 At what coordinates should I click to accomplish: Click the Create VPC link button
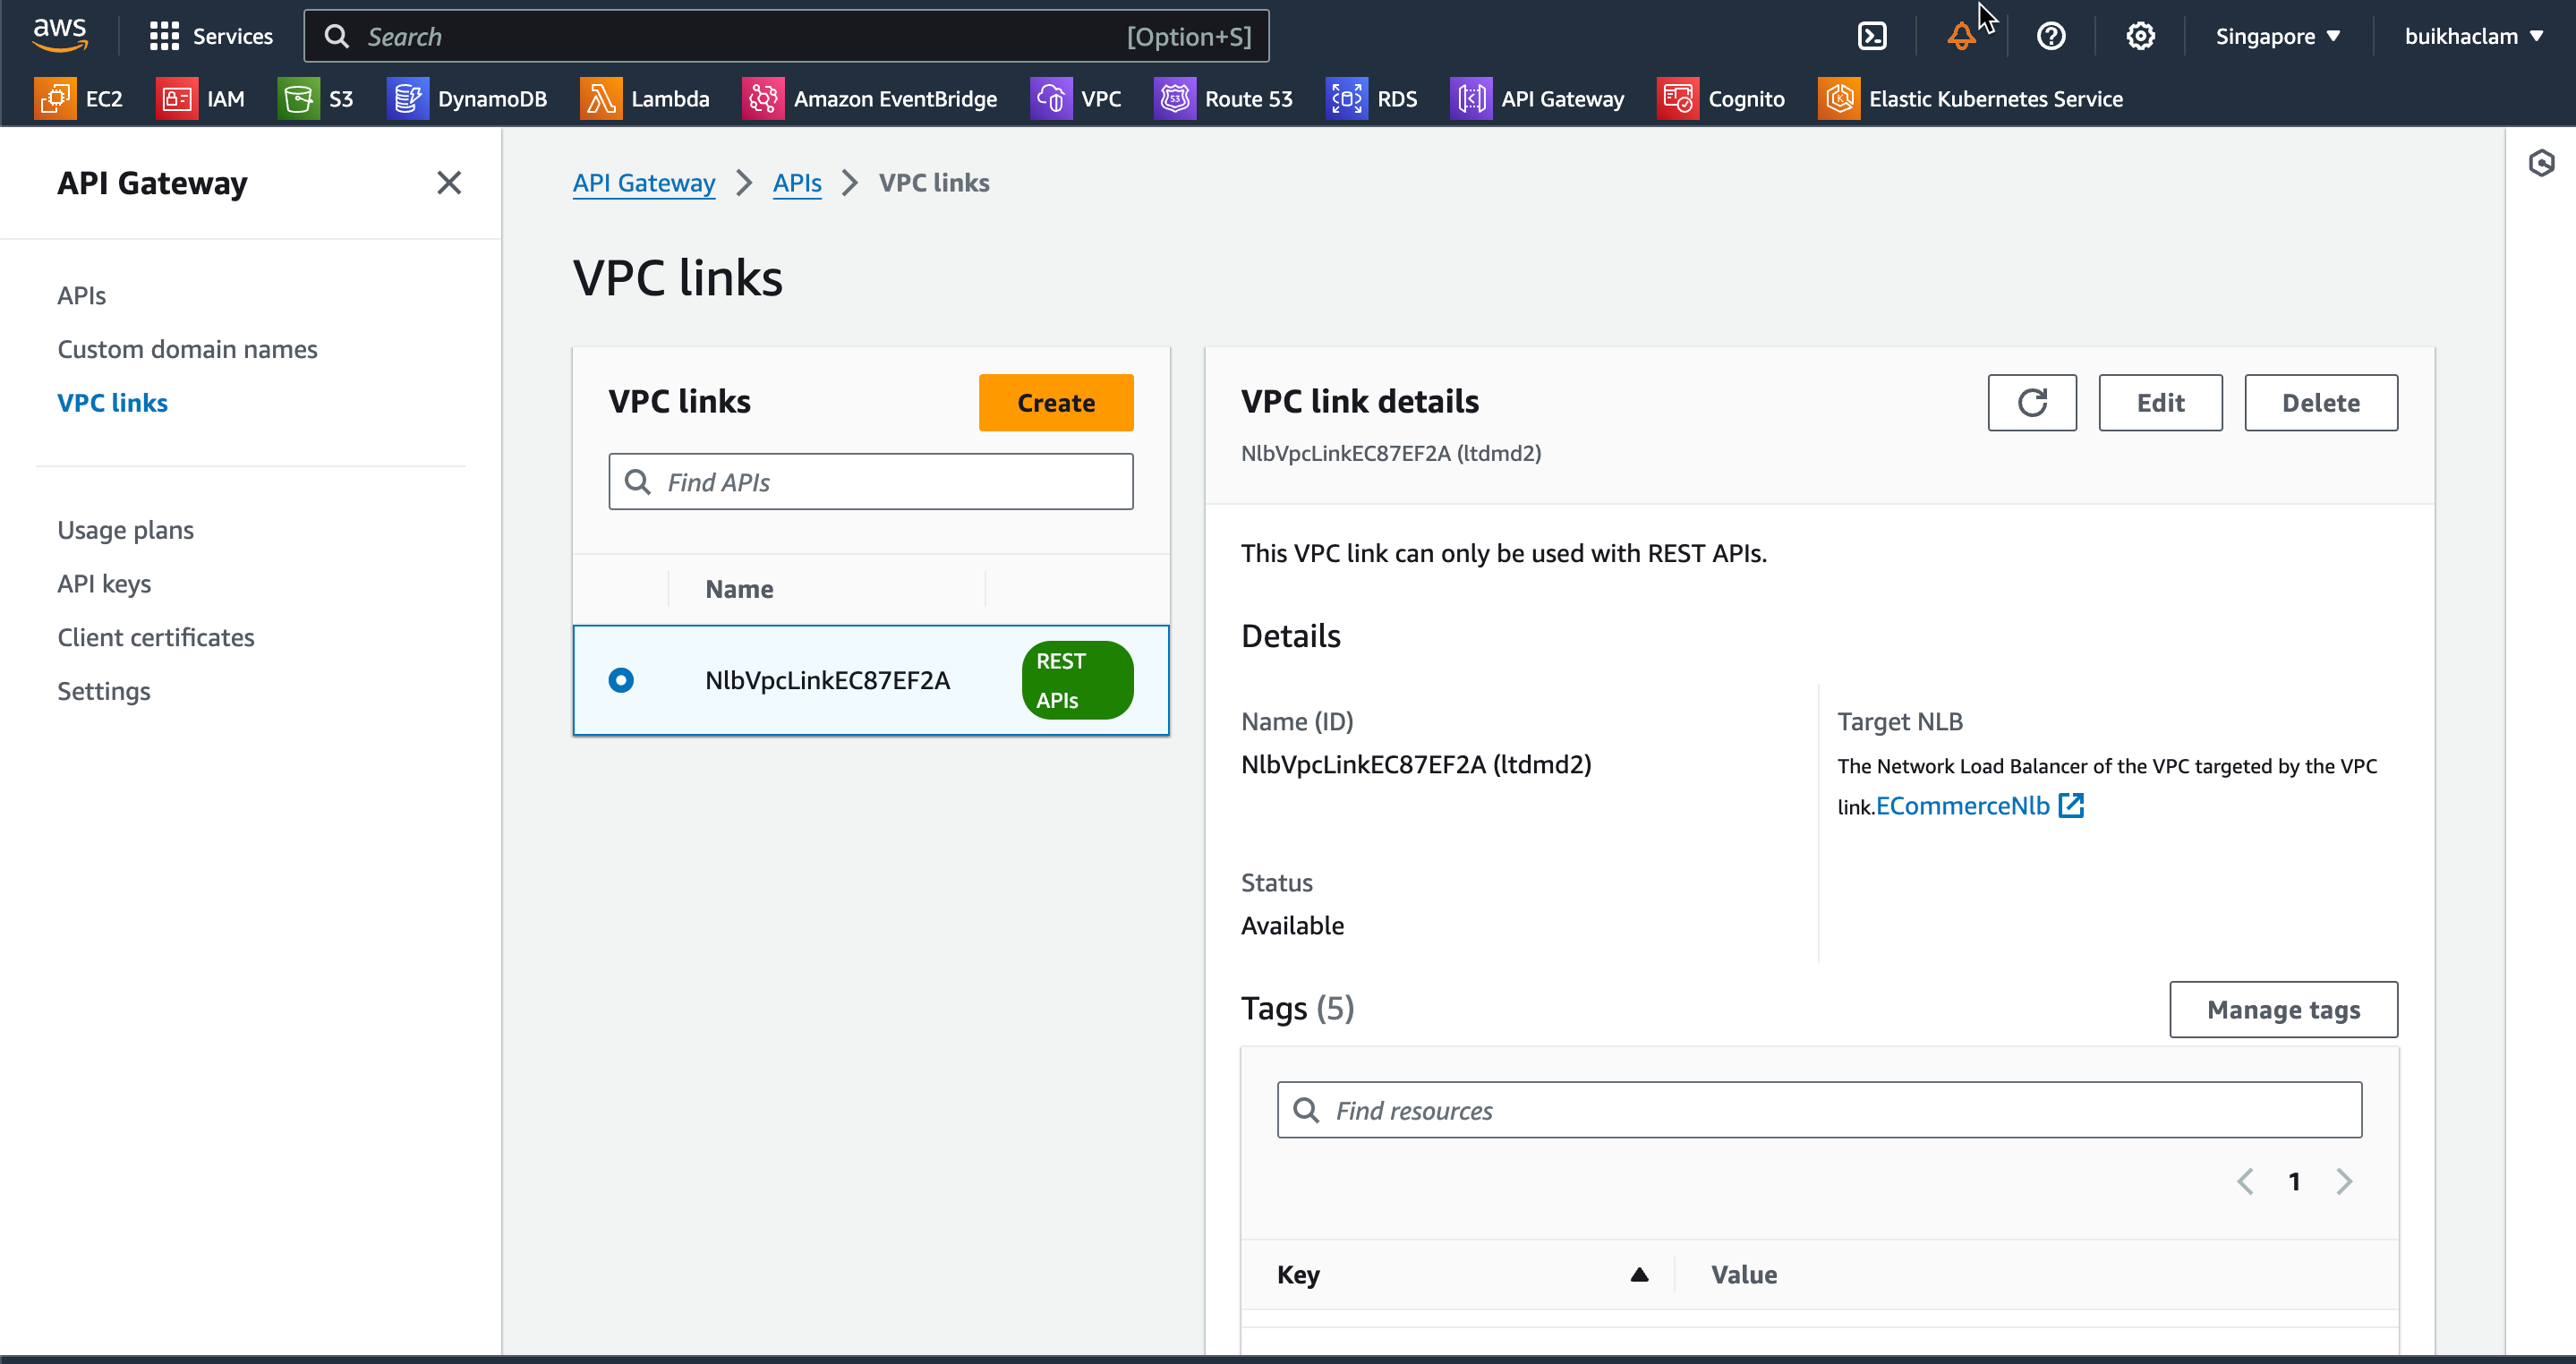pos(1056,402)
